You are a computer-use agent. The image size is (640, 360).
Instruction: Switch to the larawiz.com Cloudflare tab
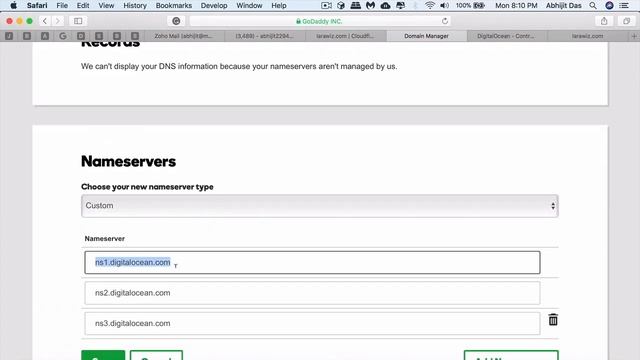pos(345,36)
